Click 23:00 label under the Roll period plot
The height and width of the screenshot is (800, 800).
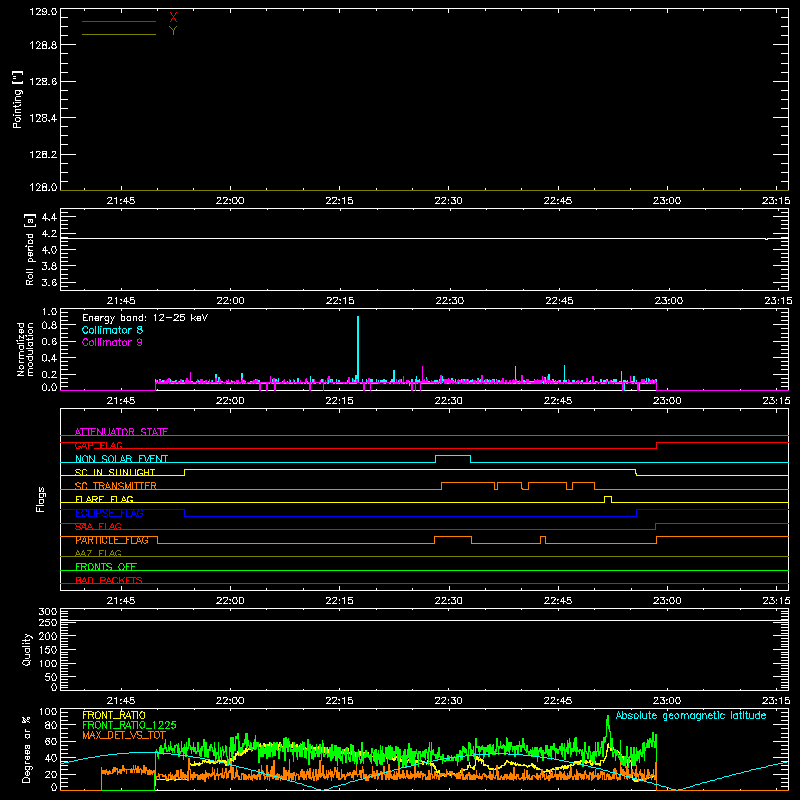[x=668, y=301]
